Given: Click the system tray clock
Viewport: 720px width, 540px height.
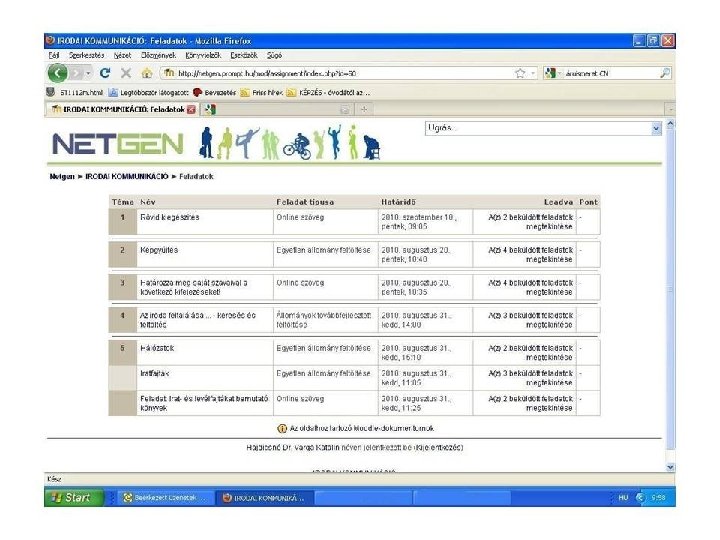Looking at the screenshot, I should click(658, 498).
